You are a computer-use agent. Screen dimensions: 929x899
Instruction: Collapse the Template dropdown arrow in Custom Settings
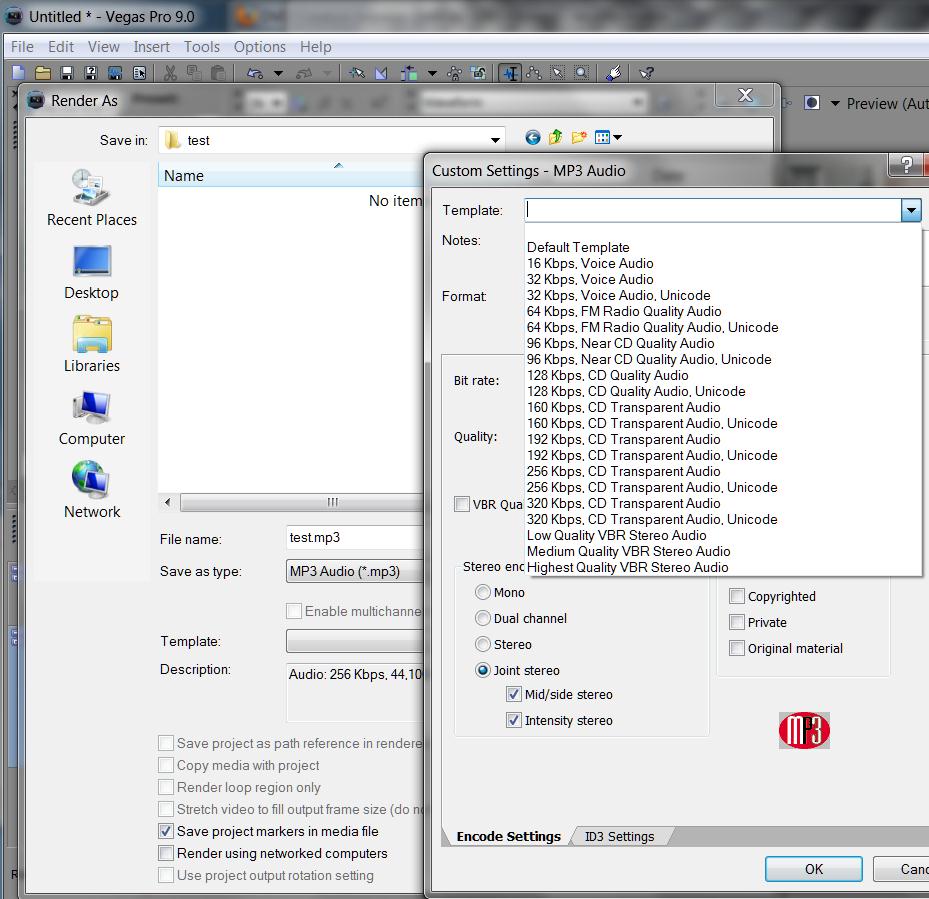(911, 210)
